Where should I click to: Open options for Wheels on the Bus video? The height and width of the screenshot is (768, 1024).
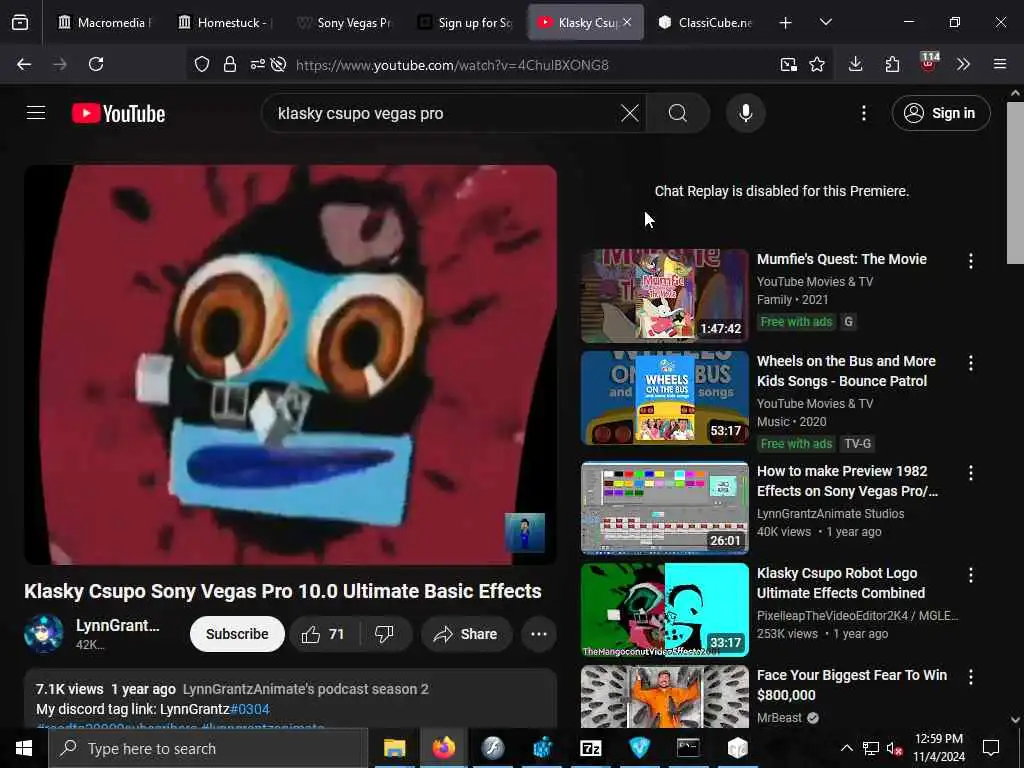(970, 363)
